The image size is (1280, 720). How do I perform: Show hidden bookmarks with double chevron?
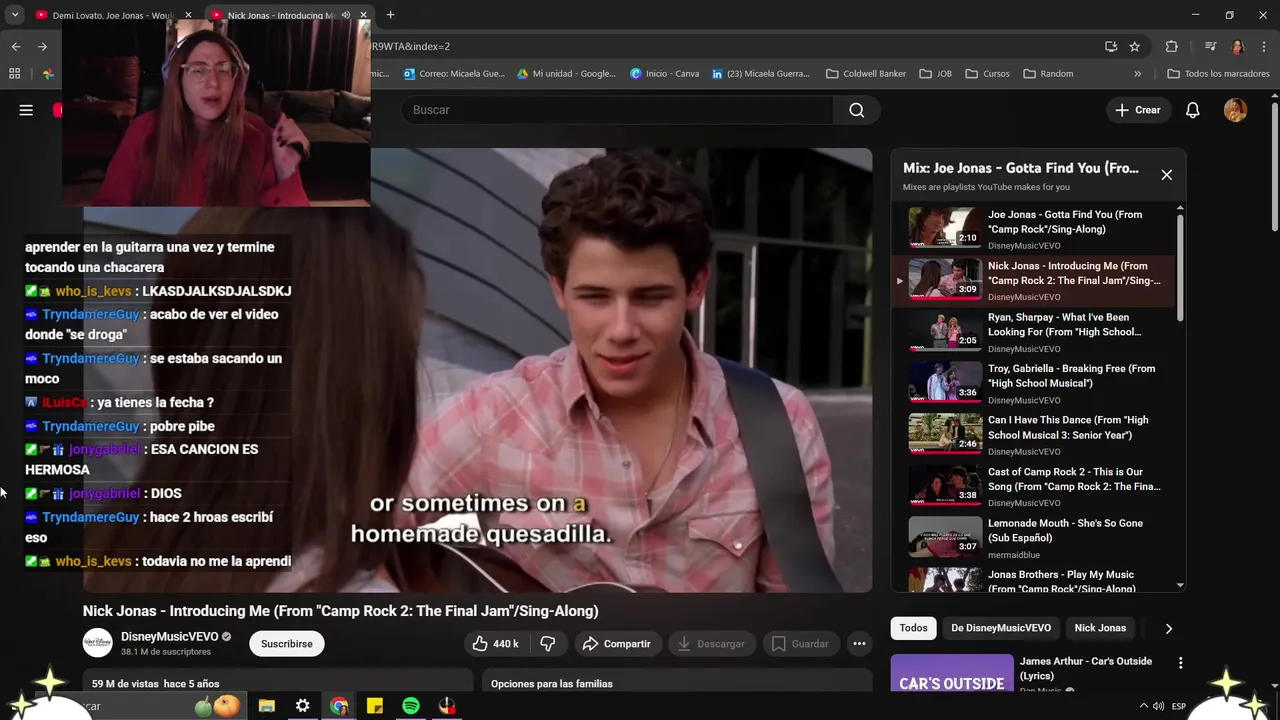pyautogui.click(x=1137, y=74)
